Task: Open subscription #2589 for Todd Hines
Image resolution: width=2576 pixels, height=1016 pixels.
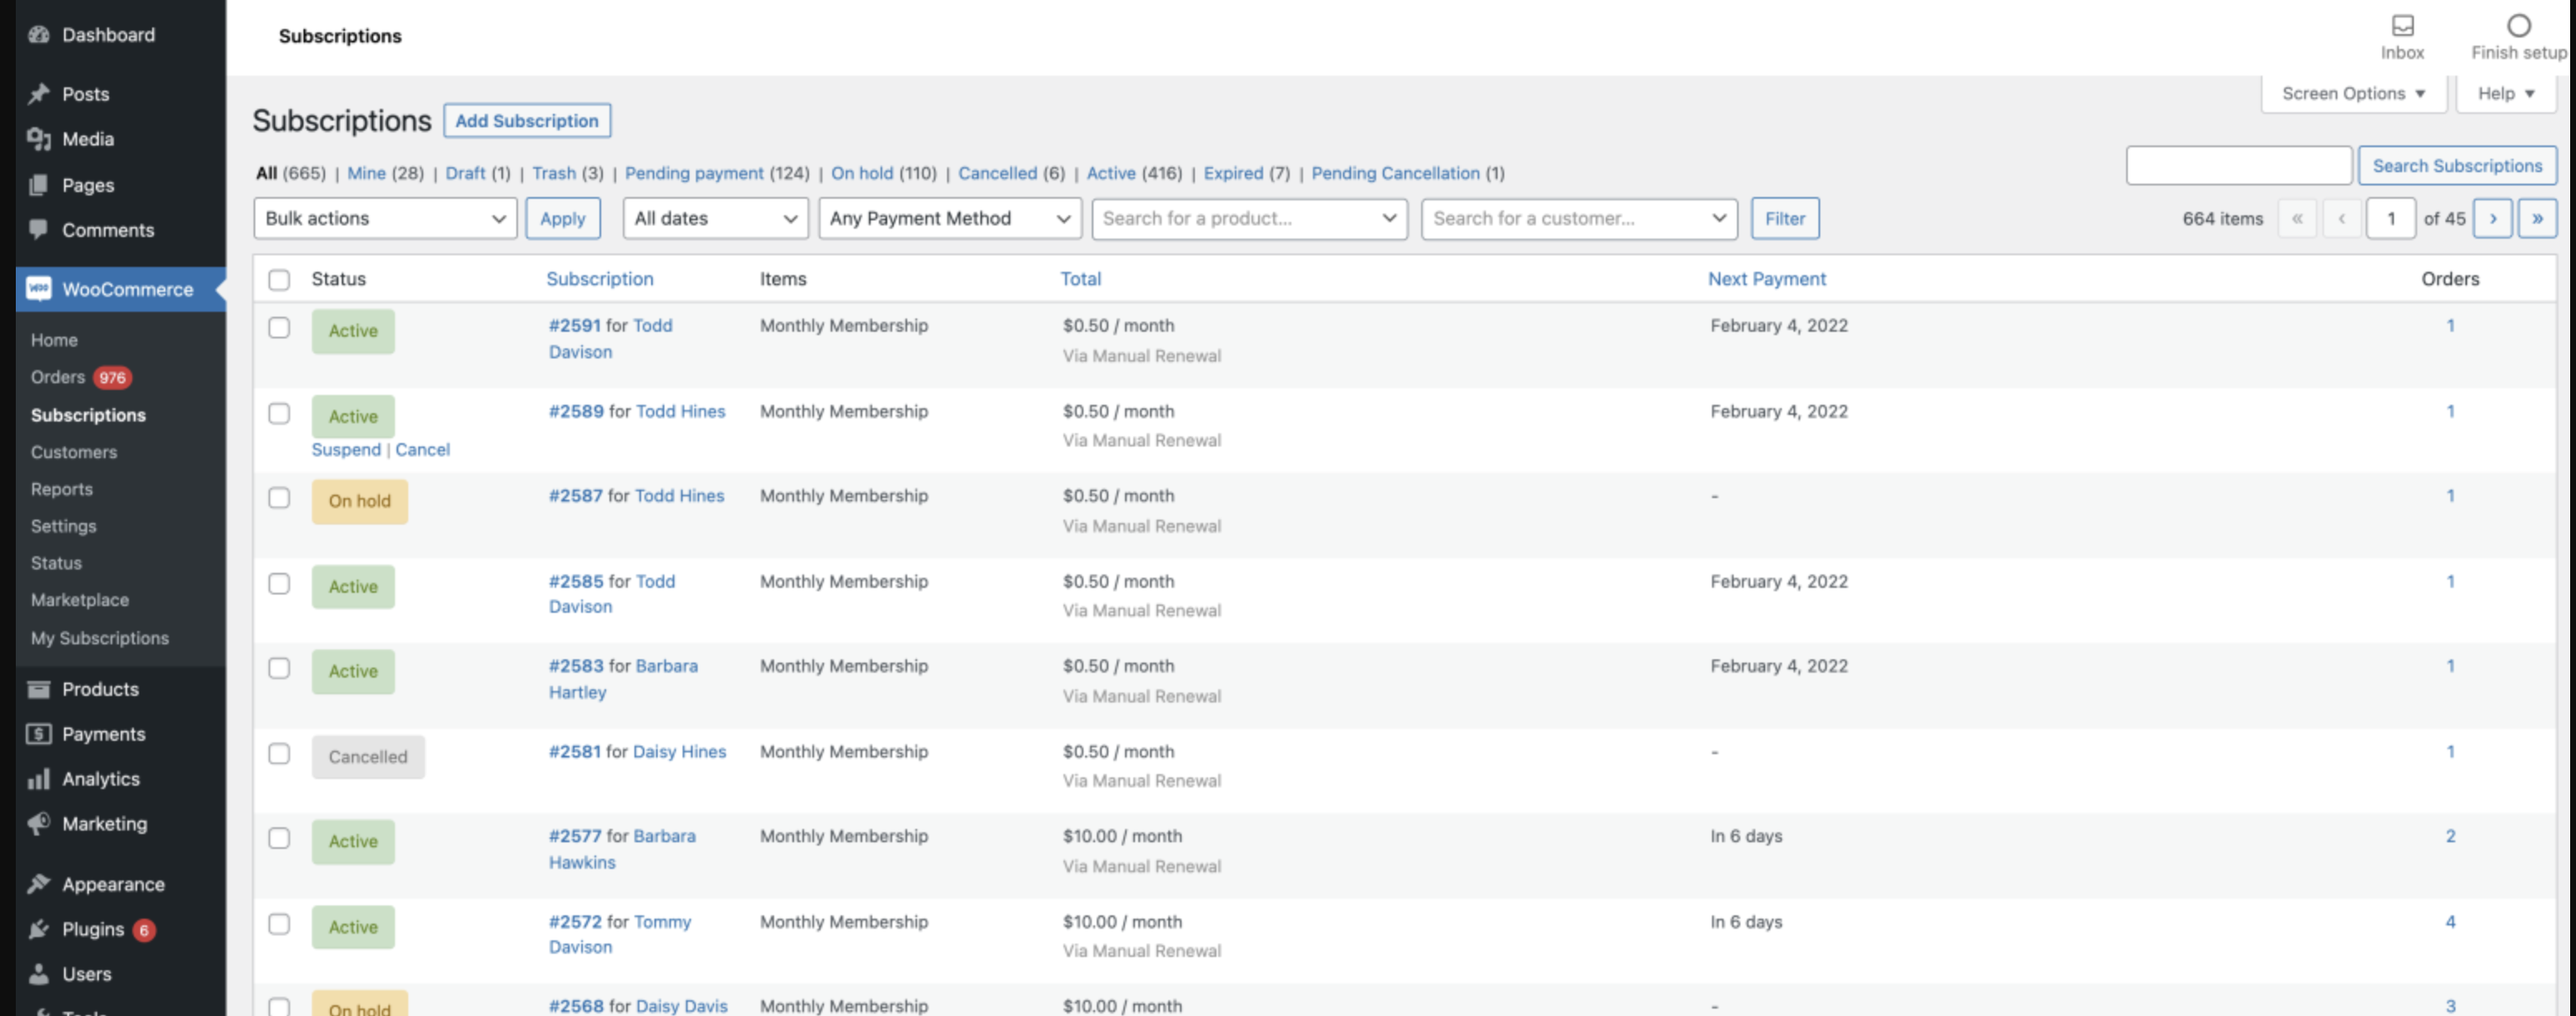Action: point(578,411)
